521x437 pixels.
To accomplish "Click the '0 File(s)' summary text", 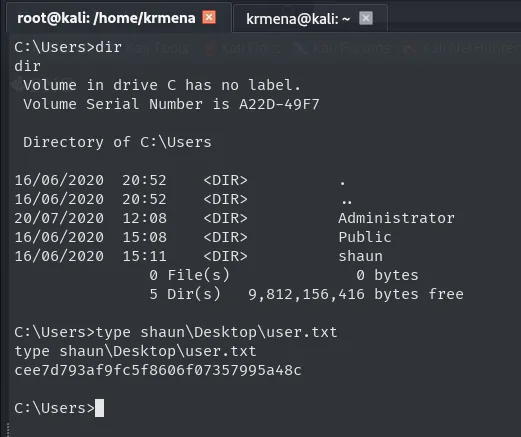I will pos(189,275).
